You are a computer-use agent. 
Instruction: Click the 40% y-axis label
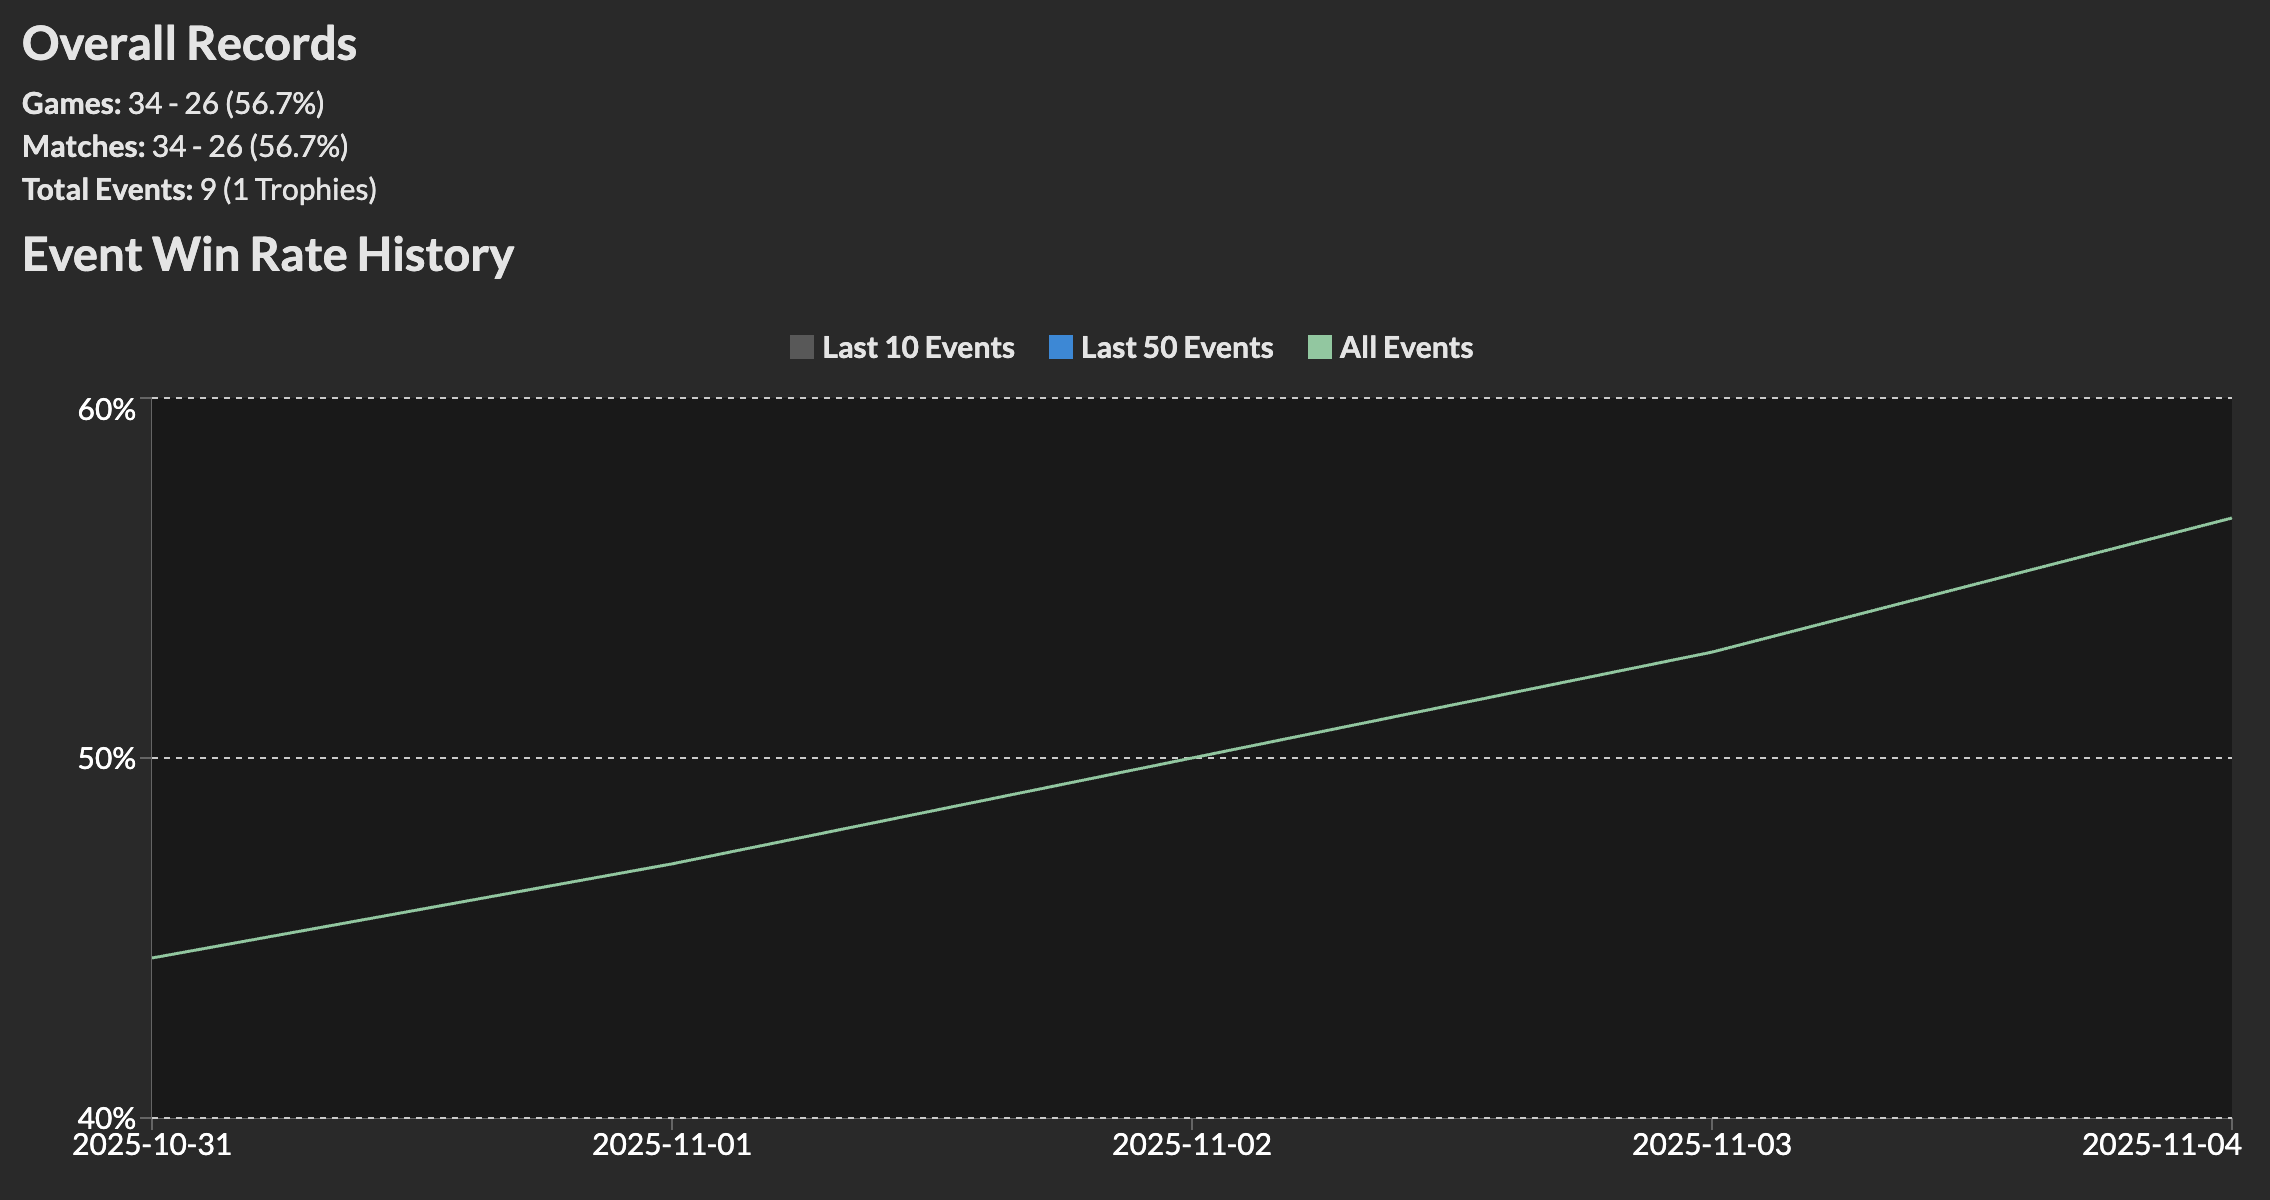[x=106, y=1117]
